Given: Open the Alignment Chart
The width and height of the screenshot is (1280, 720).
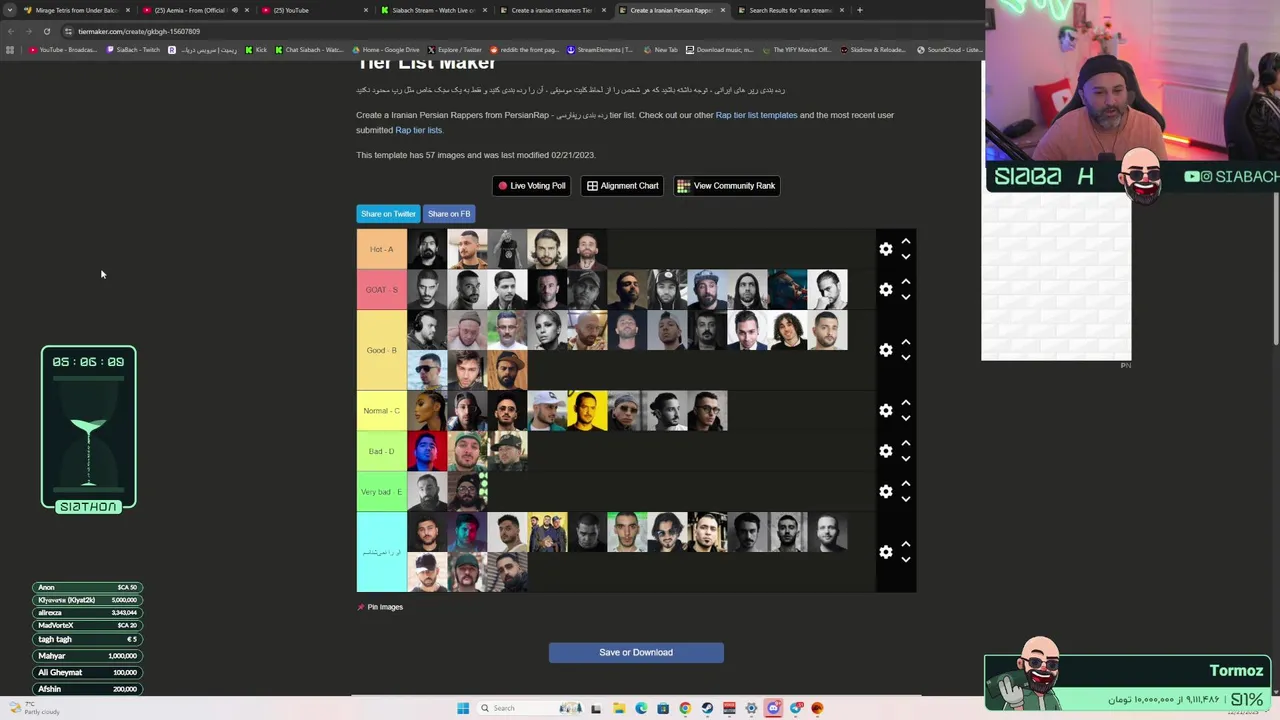Looking at the screenshot, I should (x=622, y=186).
